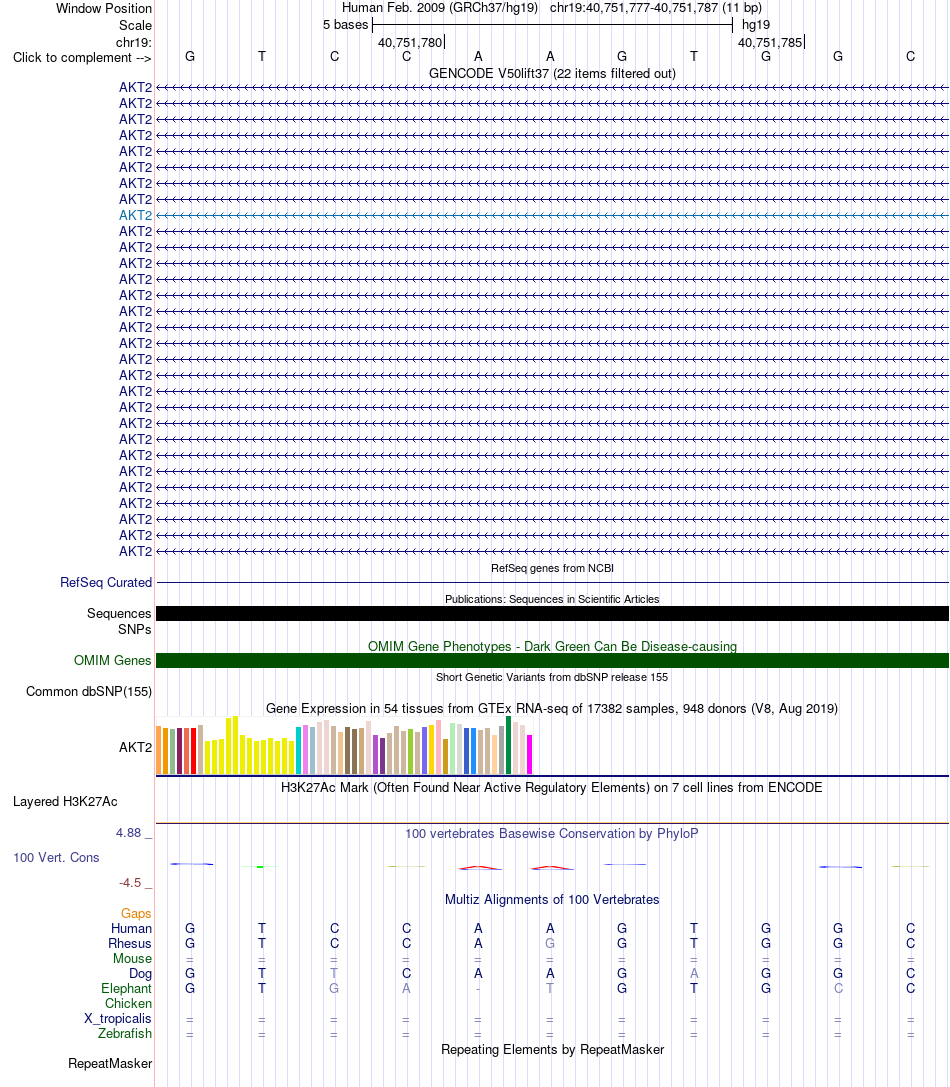Image resolution: width=950 pixels, height=1087 pixels.
Task: Click the pale mismatched G in Rhesus row
Action: (550, 943)
